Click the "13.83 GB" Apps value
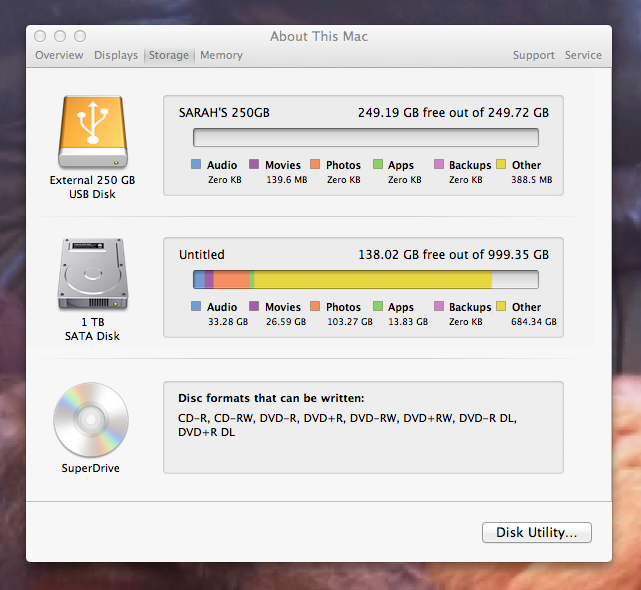The image size is (641, 590). coord(408,322)
